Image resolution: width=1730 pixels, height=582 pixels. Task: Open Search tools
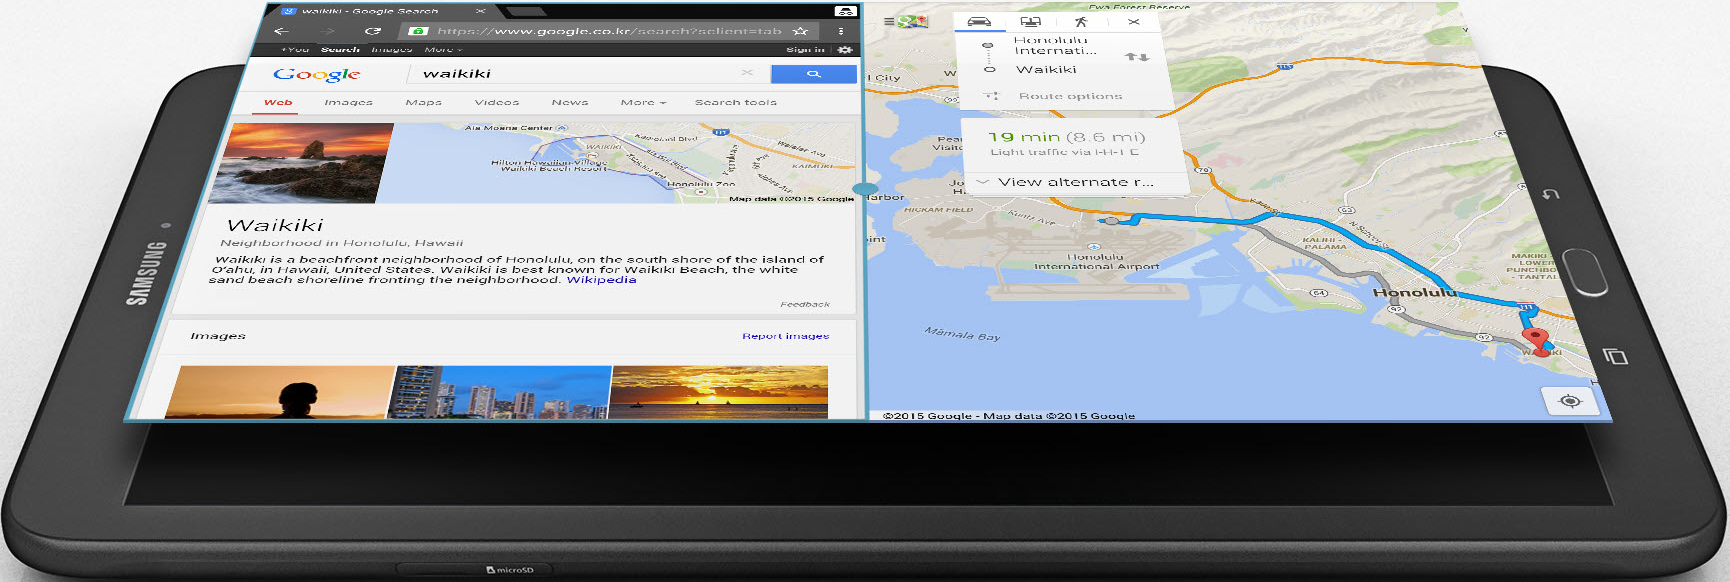pyautogui.click(x=736, y=102)
